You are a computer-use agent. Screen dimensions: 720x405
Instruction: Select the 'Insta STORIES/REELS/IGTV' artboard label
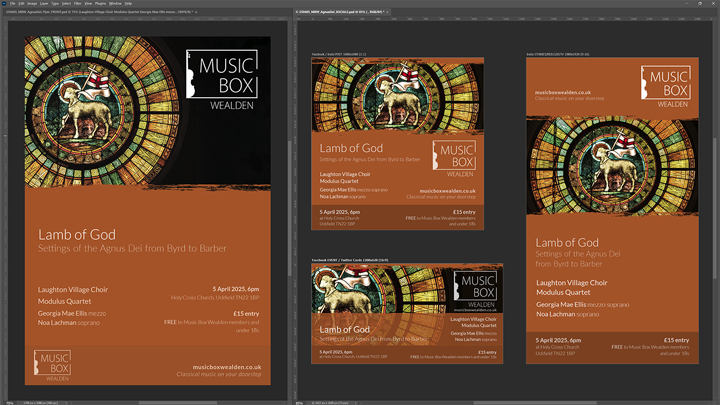click(557, 54)
